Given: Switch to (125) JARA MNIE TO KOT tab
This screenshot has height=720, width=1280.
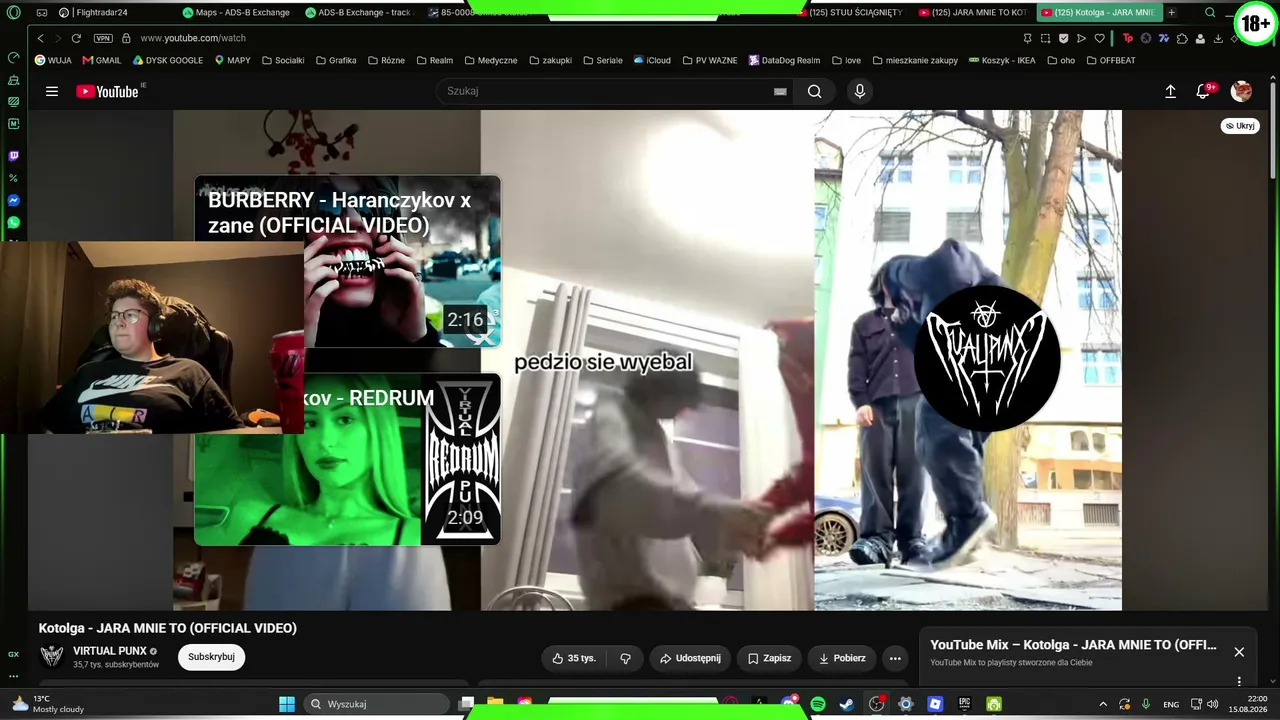Looking at the screenshot, I should tap(973, 12).
